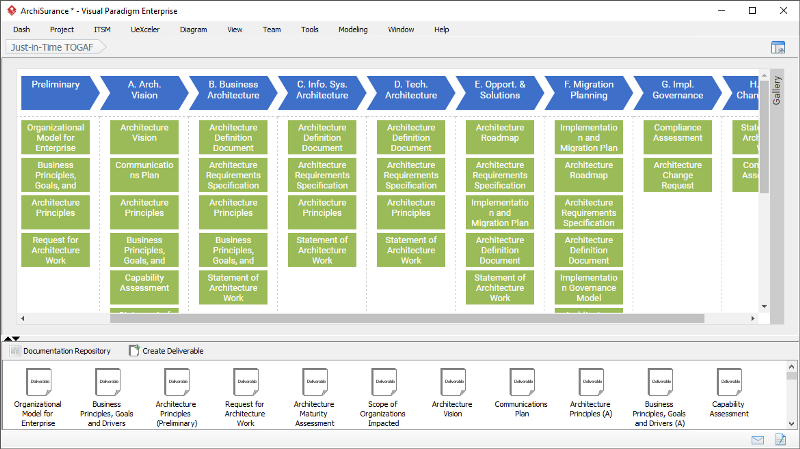Select the Architecture Vision deliverable icon
The height and width of the screenshot is (449, 800).
(x=452, y=382)
